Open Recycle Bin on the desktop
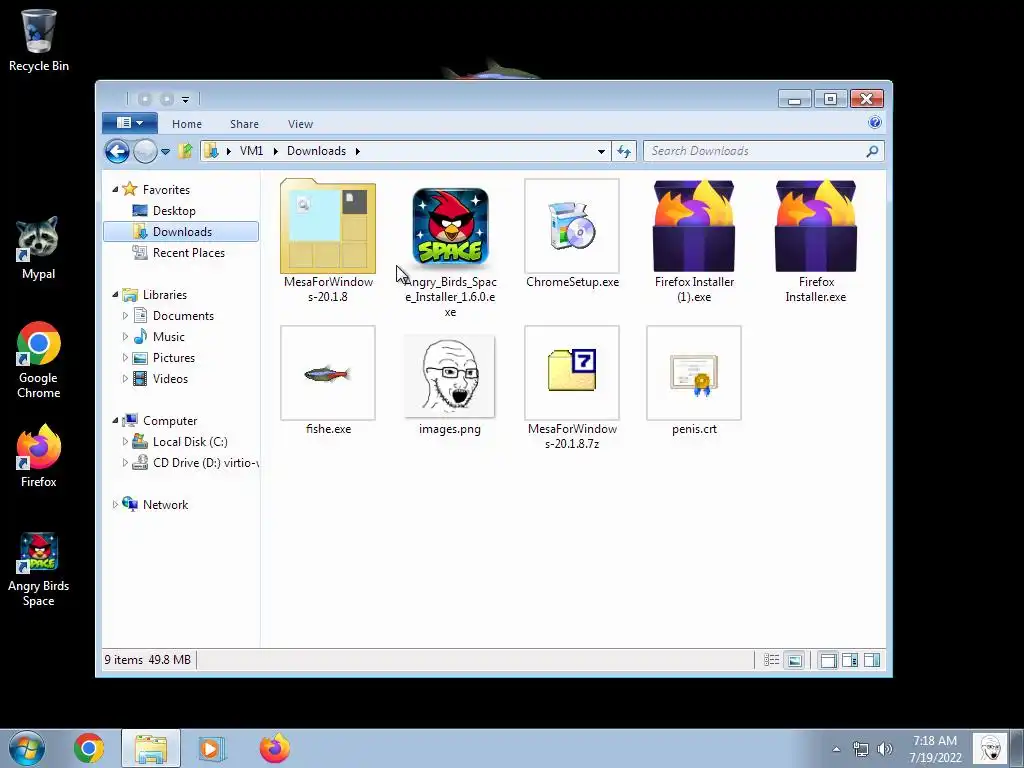This screenshot has width=1024, height=768. [x=39, y=40]
